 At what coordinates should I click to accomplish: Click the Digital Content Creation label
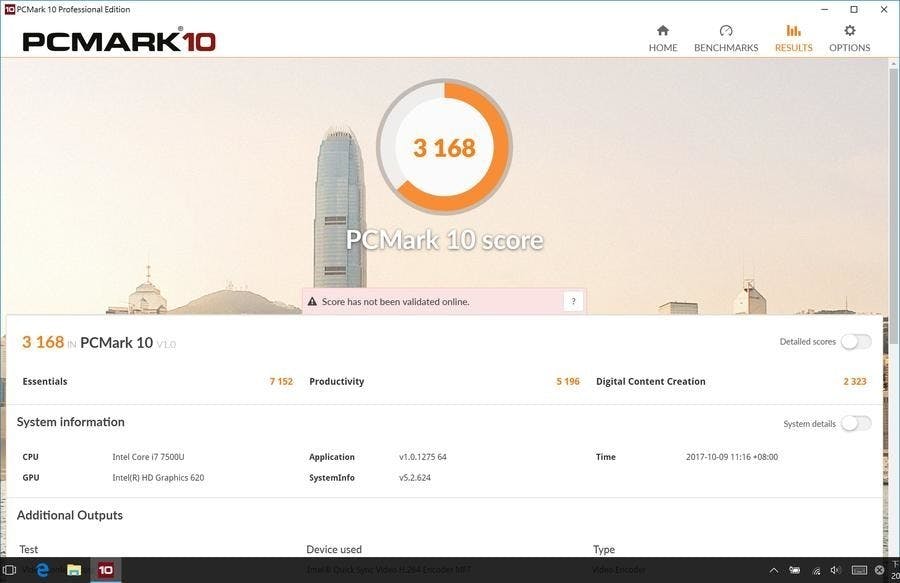click(x=651, y=382)
